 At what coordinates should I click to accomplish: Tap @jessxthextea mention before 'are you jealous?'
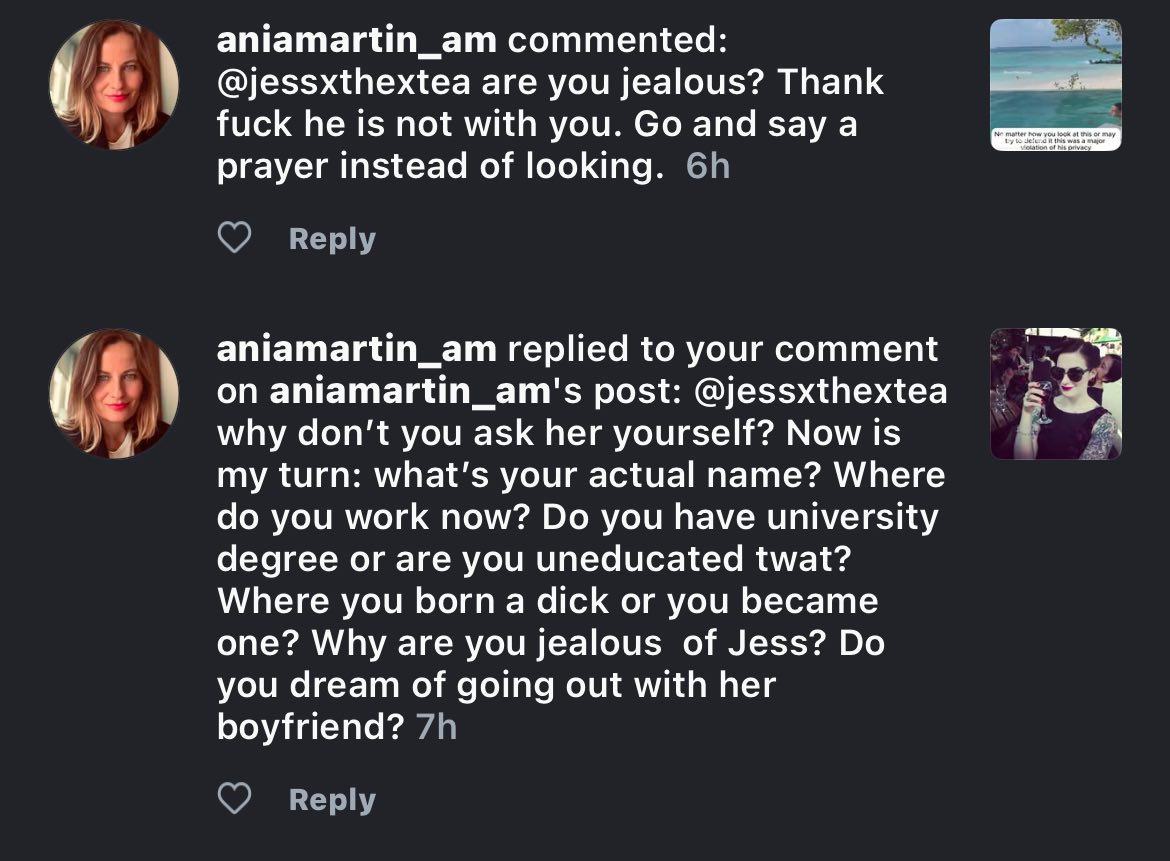coord(343,81)
